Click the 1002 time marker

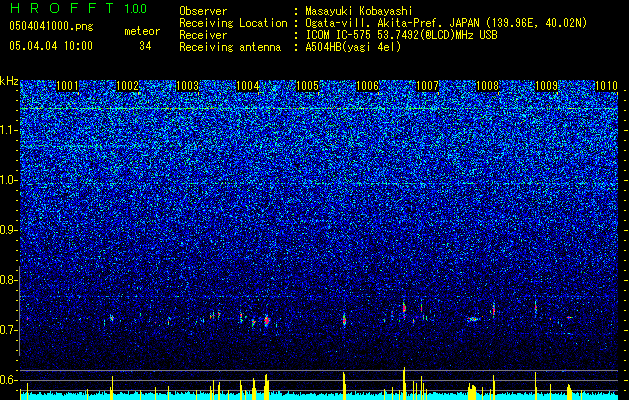128,86
